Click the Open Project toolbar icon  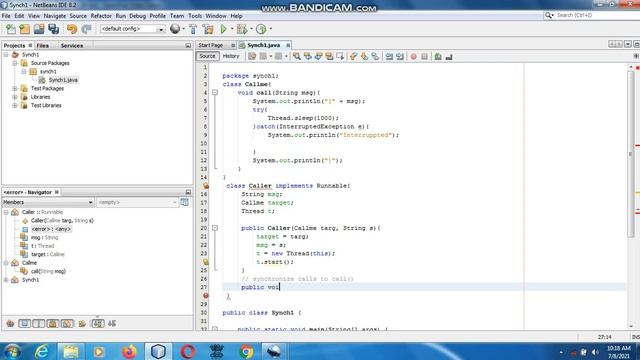[x=39, y=29]
